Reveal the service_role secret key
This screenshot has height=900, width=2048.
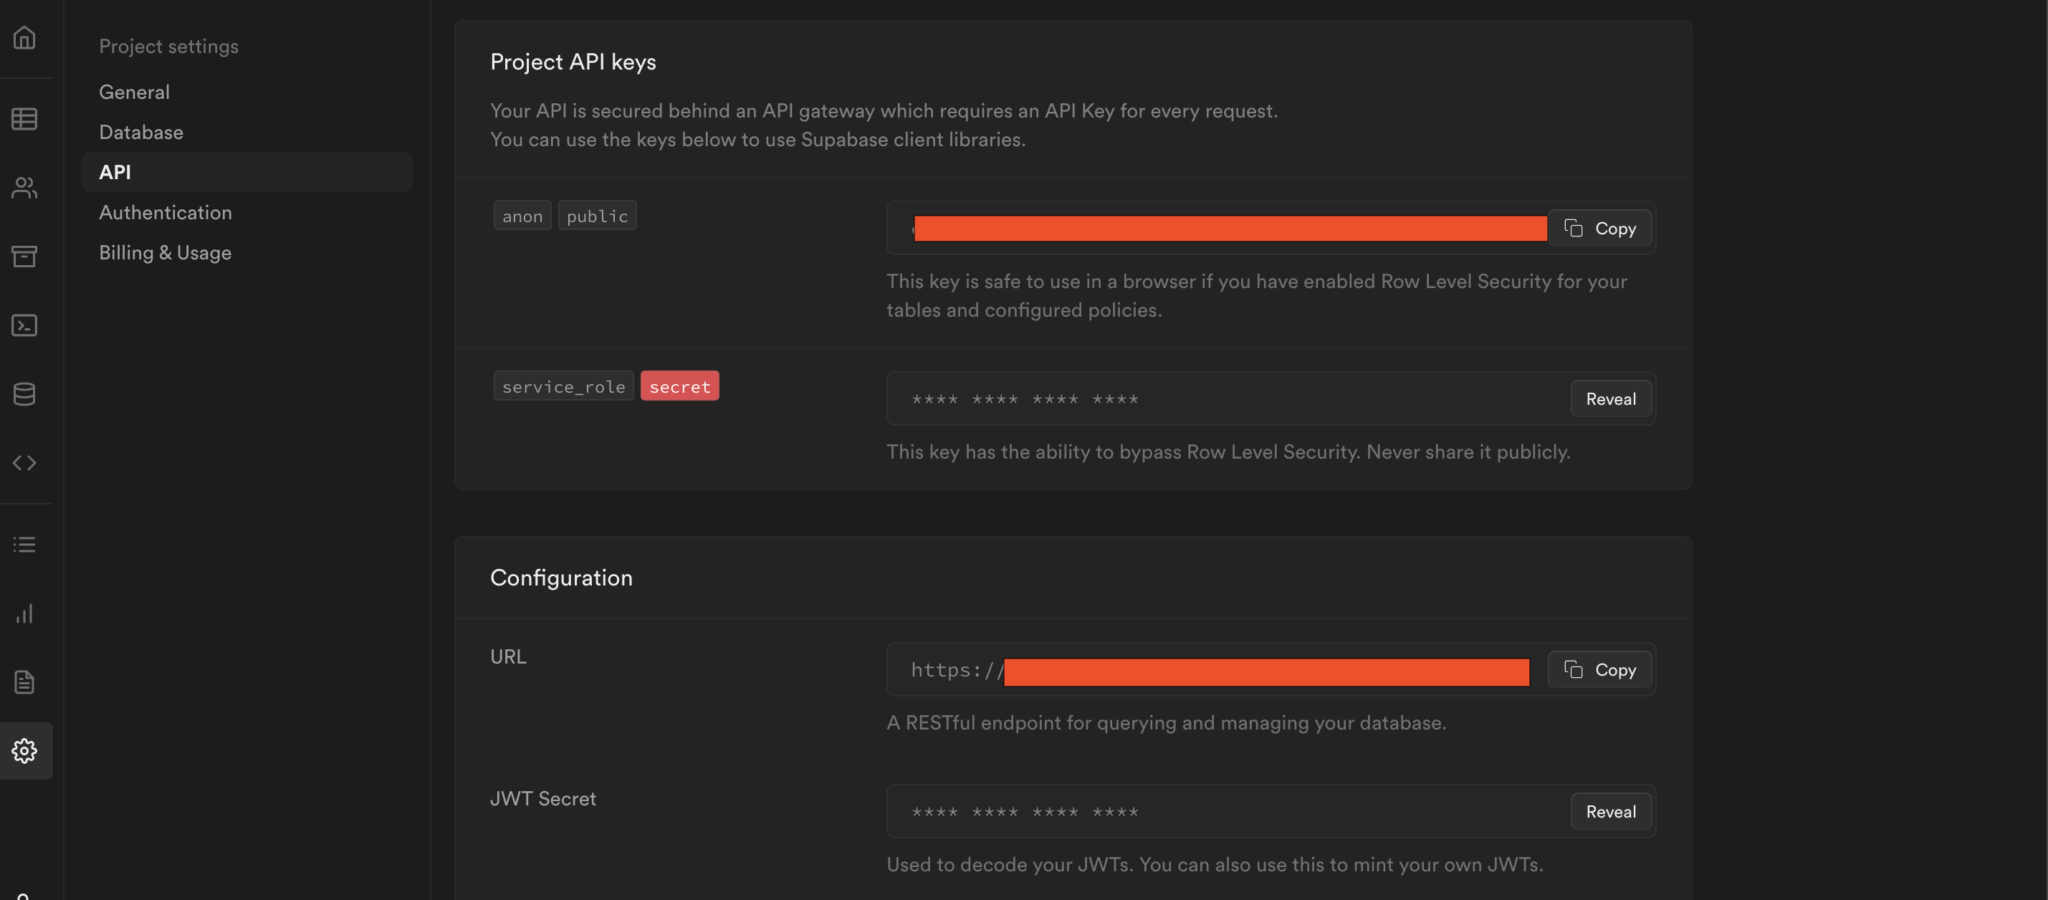(x=1610, y=398)
